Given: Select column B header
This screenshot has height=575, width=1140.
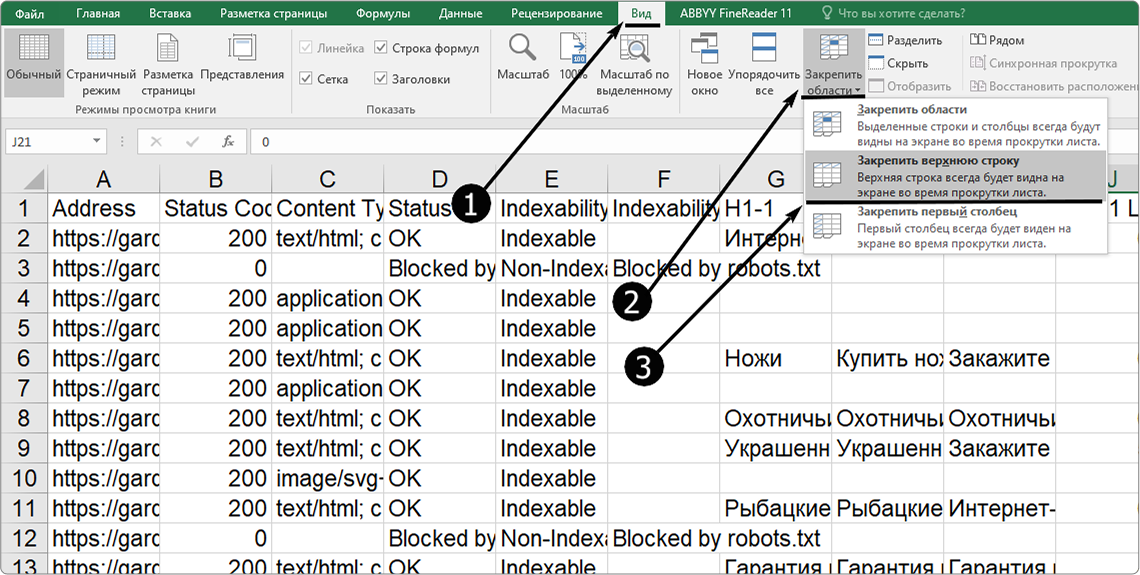Looking at the screenshot, I should [216, 179].
